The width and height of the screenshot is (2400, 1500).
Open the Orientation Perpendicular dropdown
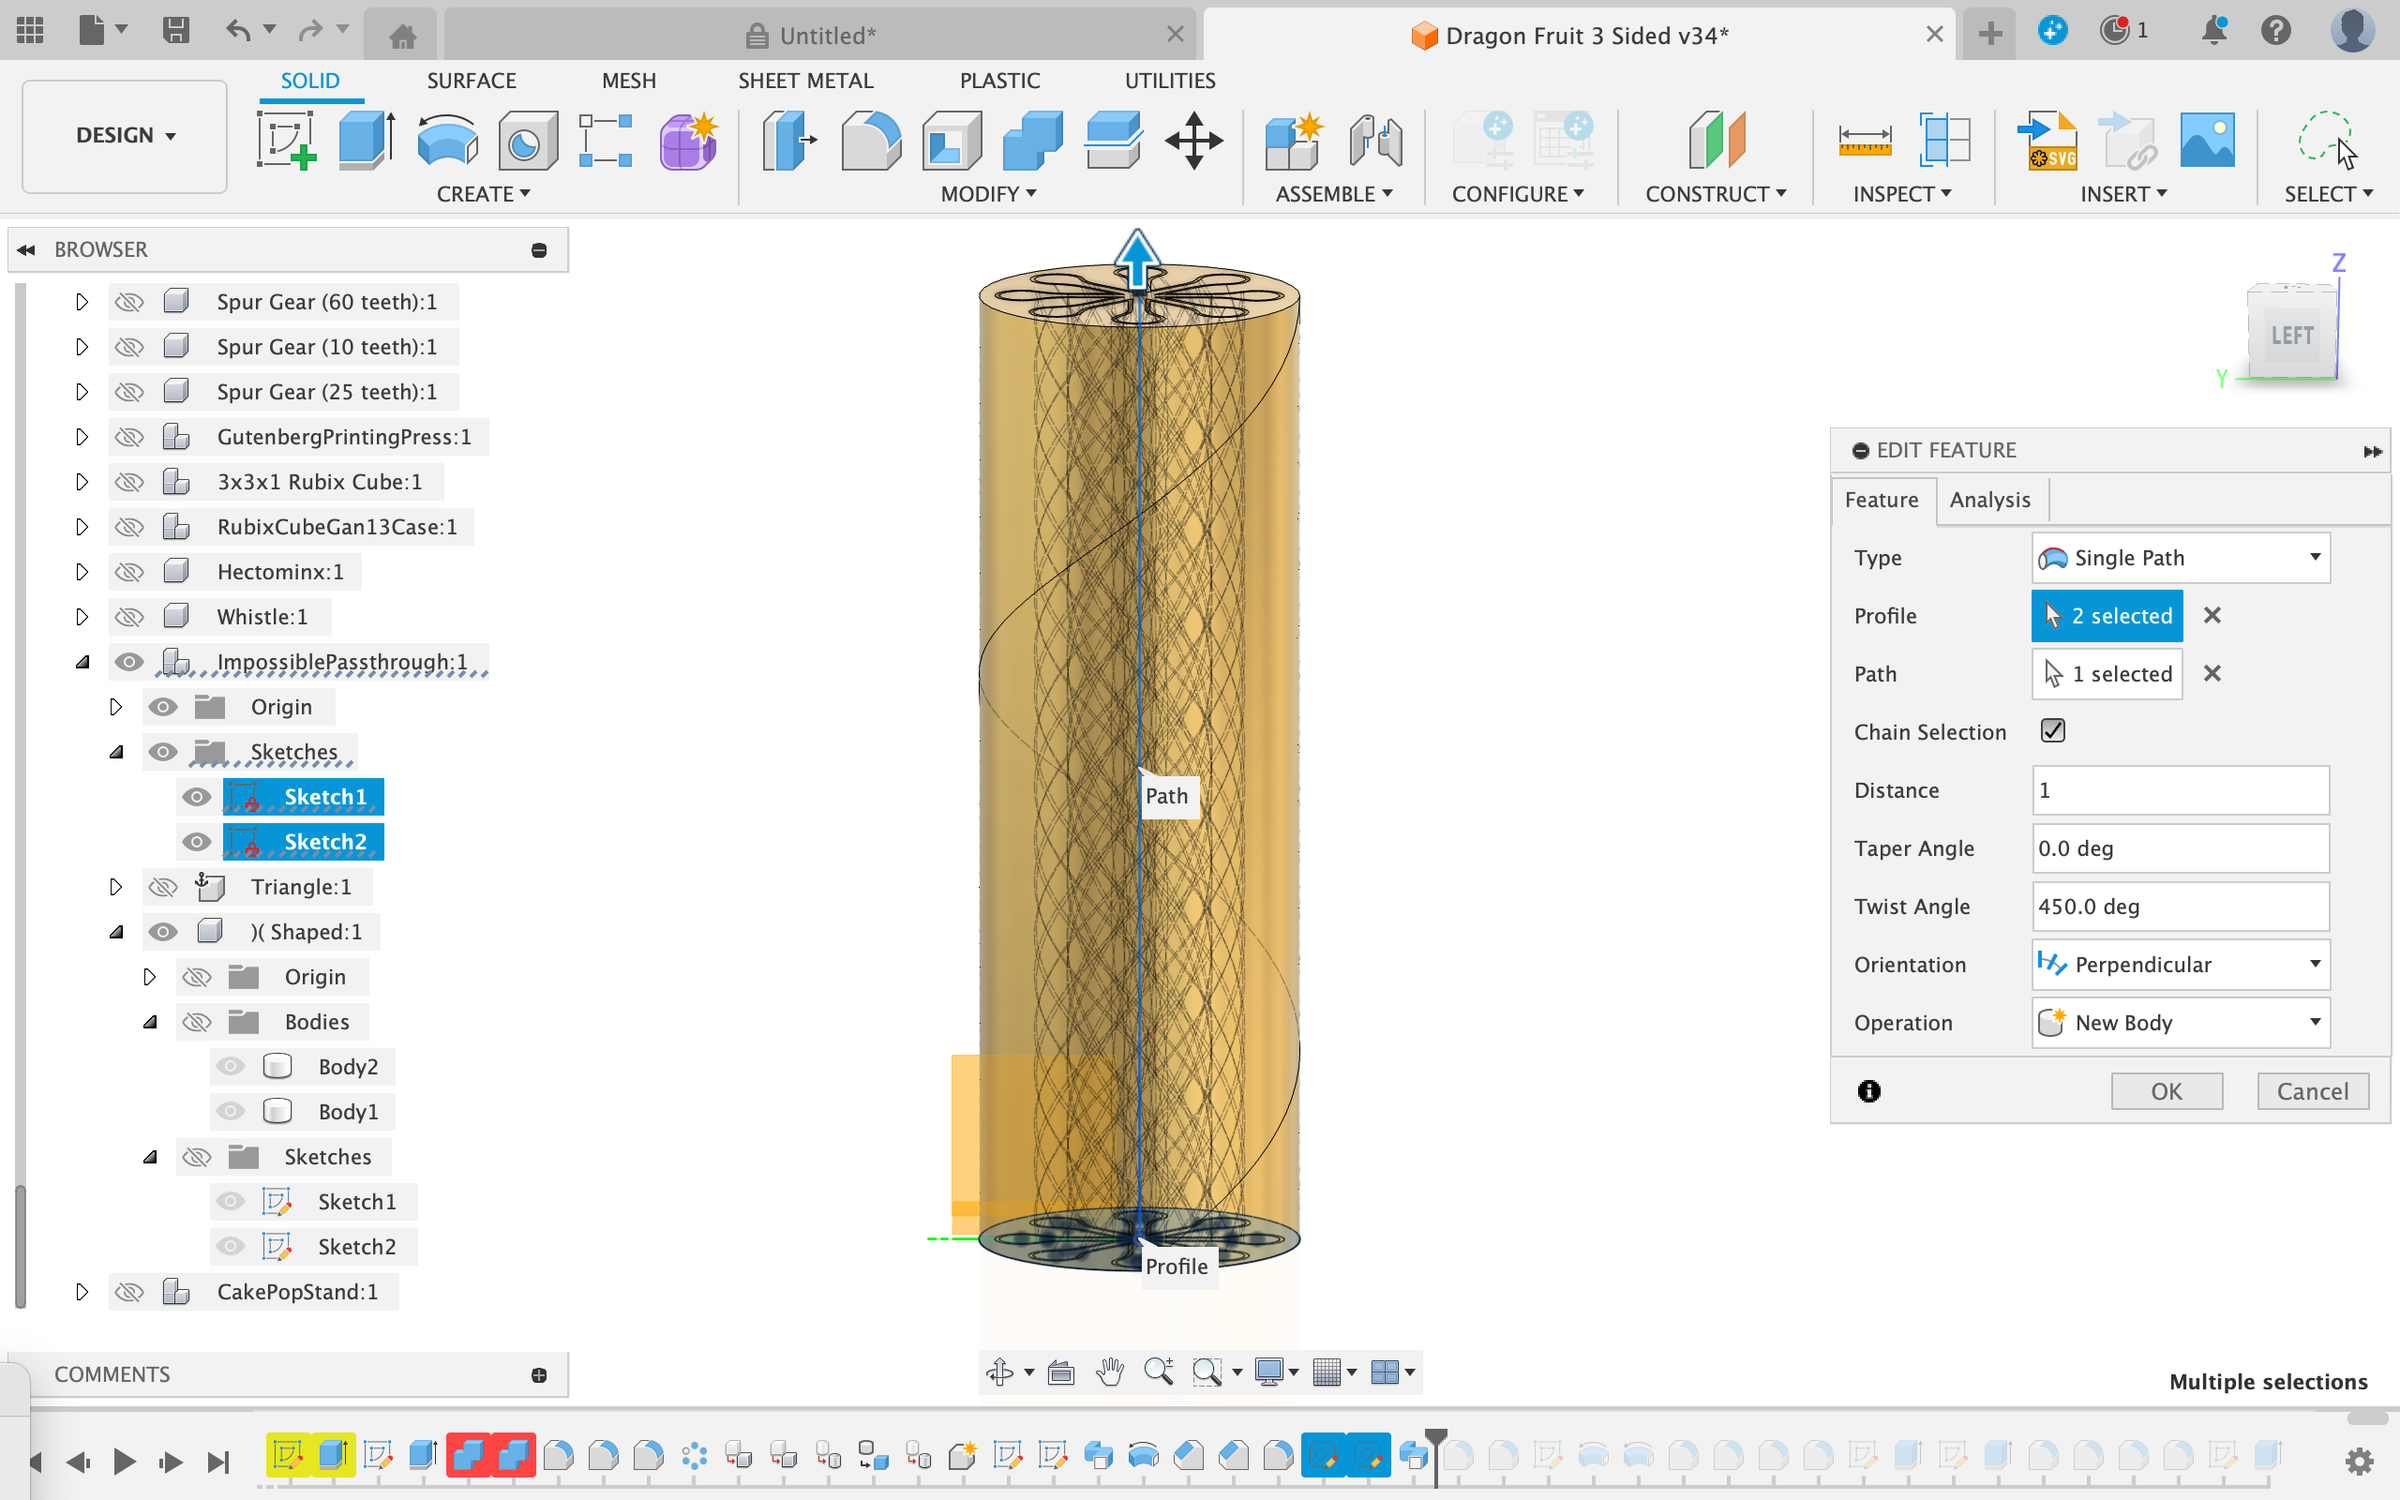(2180, 964)
